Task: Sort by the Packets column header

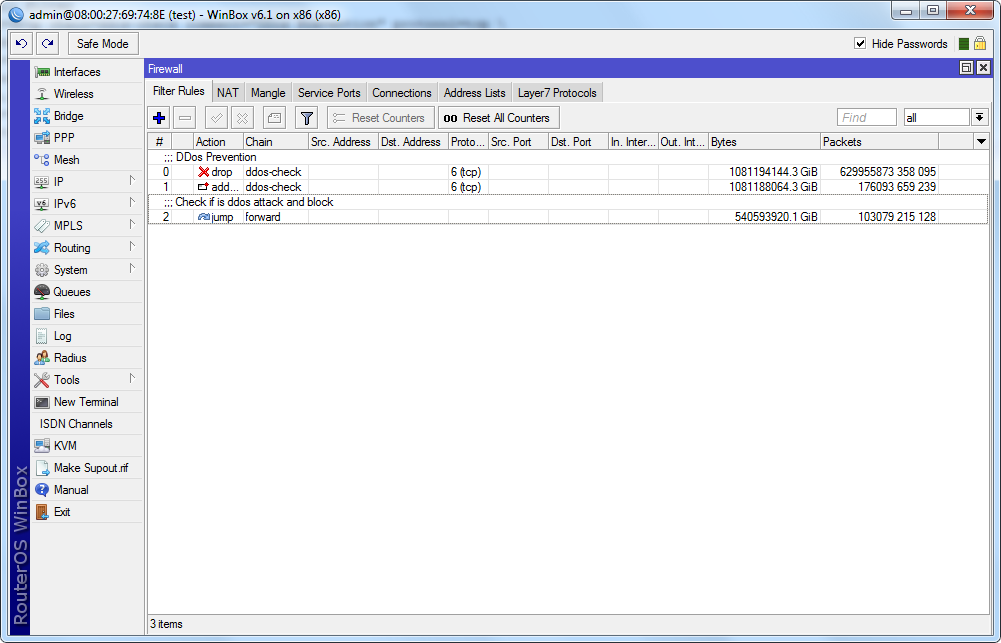Action: [879, 142]
